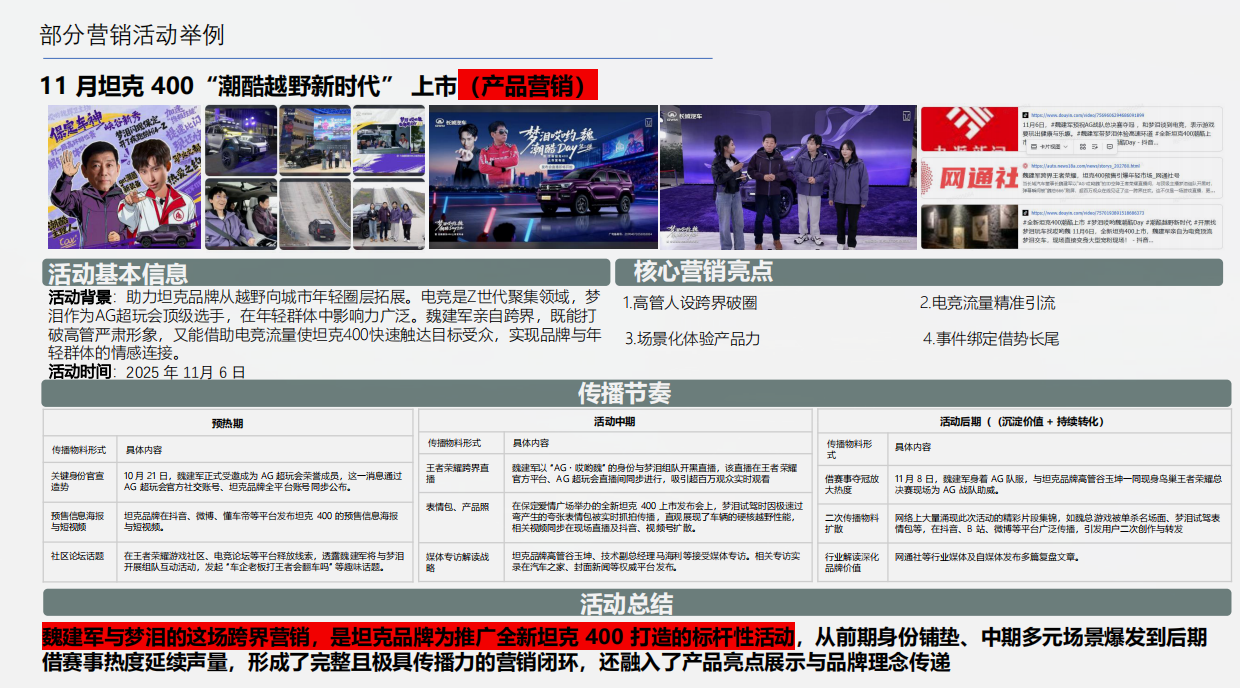This screenshot has width=1240, height=697.
Task: Select highlight 2.电竞流量精准引流
Action: pyautogui.click(x=987, y=303)
